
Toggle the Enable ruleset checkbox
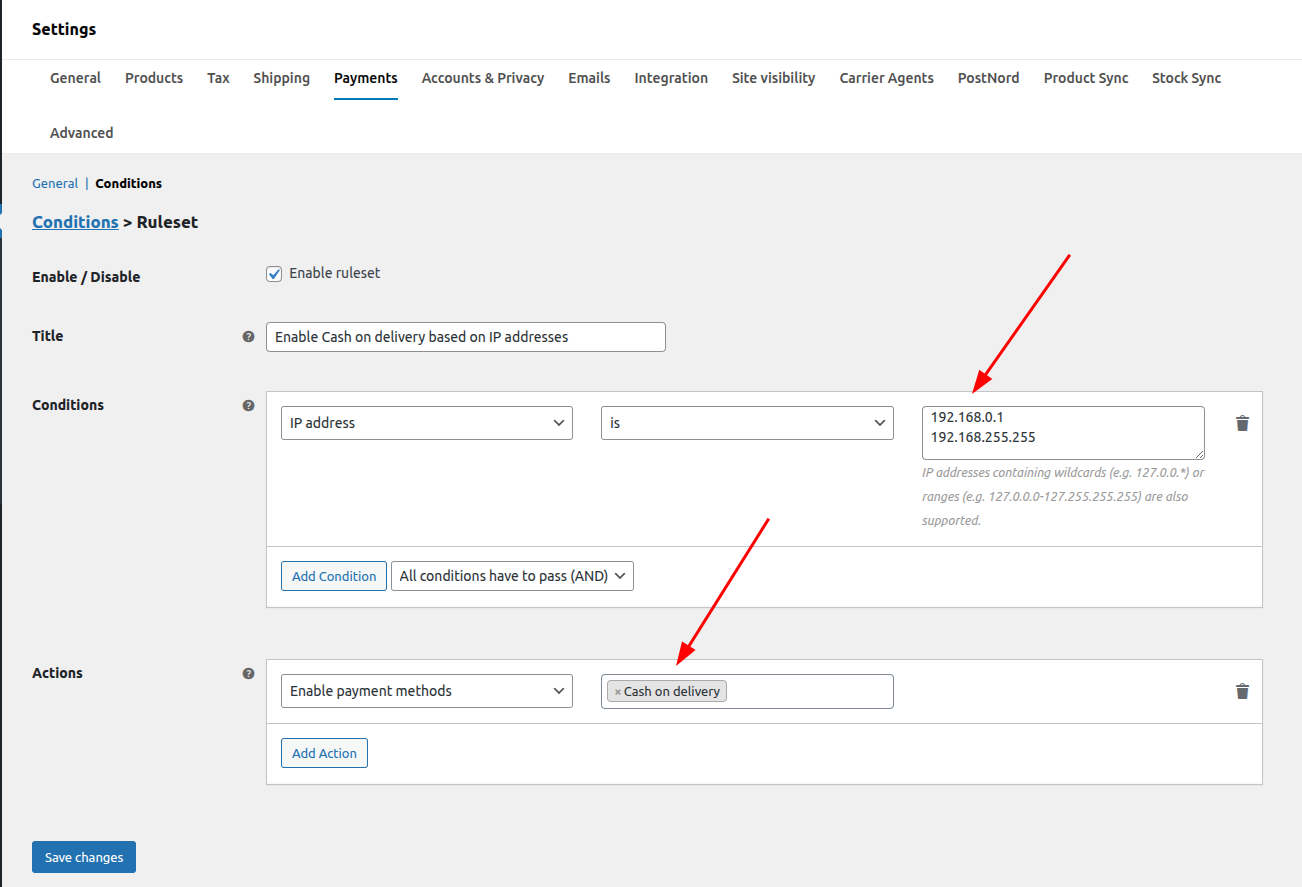[274, 274]
